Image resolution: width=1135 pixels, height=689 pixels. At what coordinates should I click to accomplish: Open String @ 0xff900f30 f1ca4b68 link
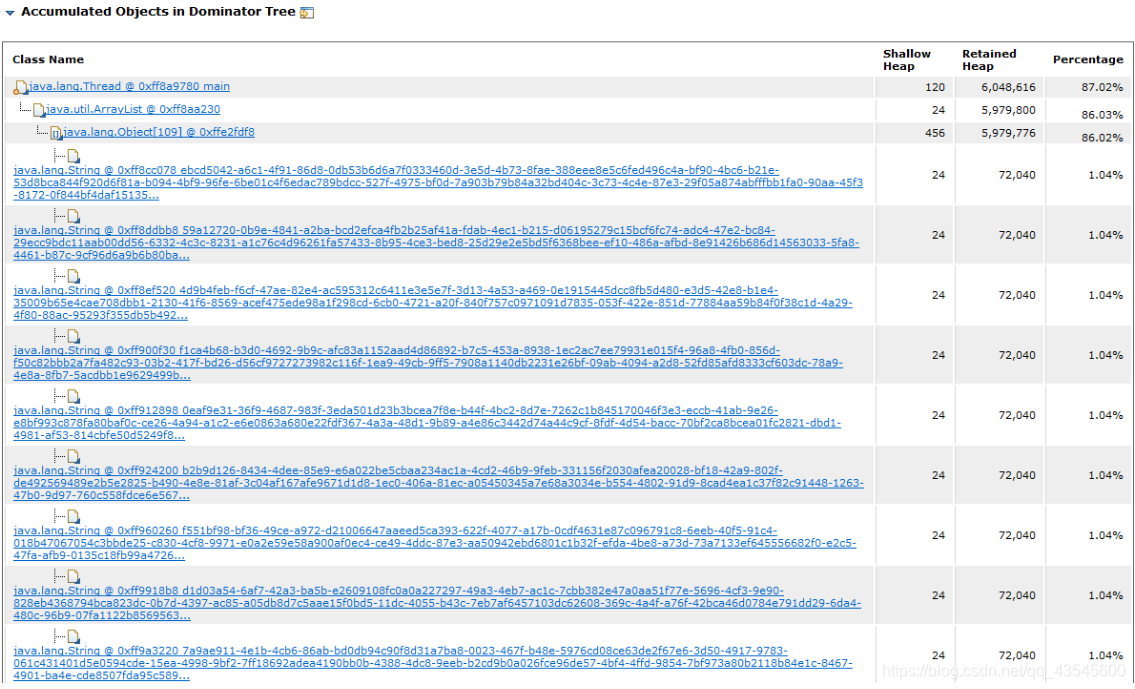pos(428,363)
